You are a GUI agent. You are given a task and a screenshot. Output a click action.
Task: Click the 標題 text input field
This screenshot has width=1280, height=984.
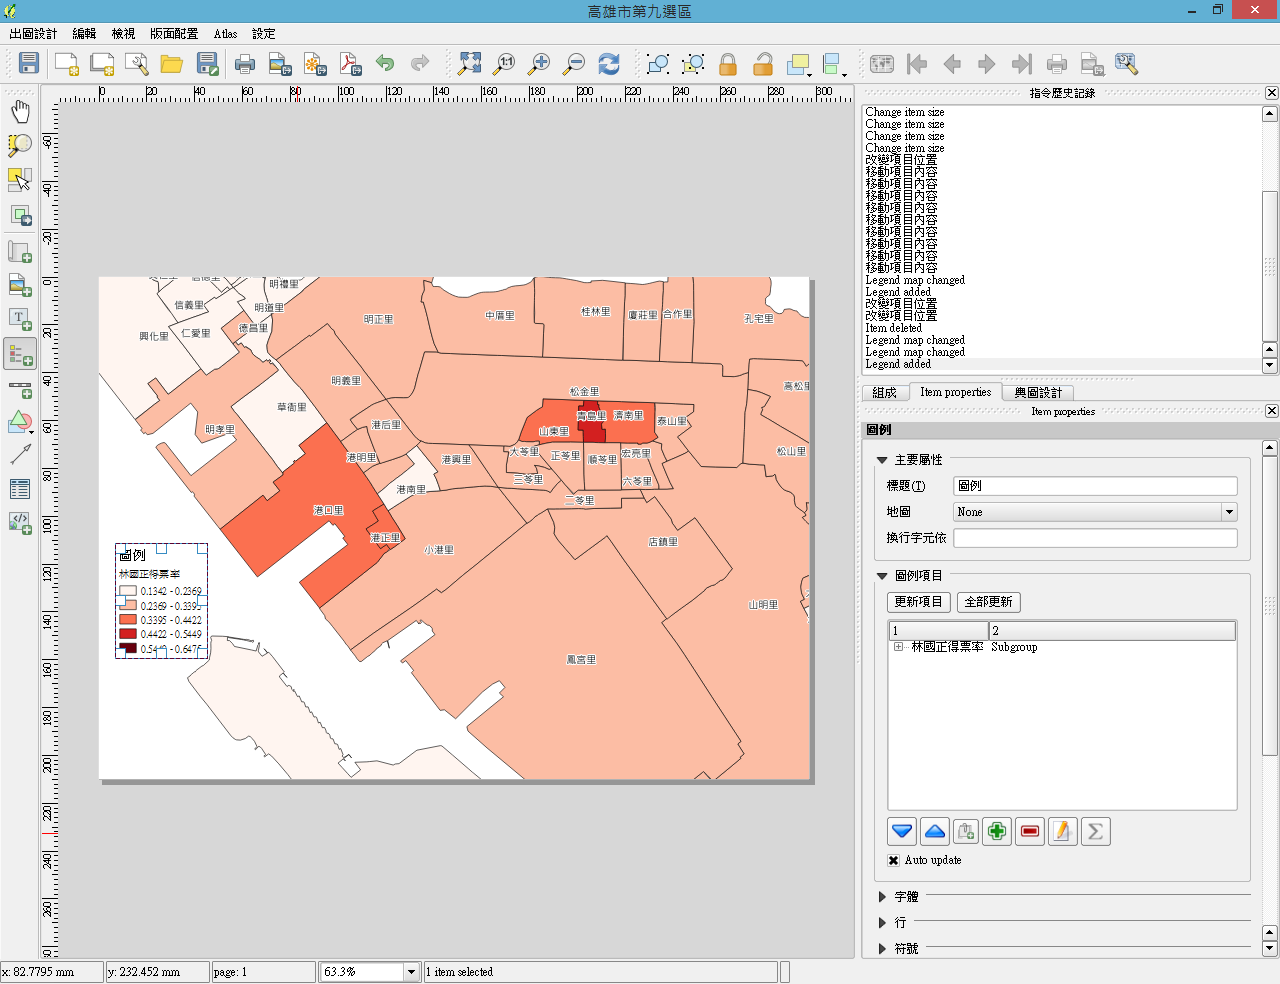tap(1095, 486)
